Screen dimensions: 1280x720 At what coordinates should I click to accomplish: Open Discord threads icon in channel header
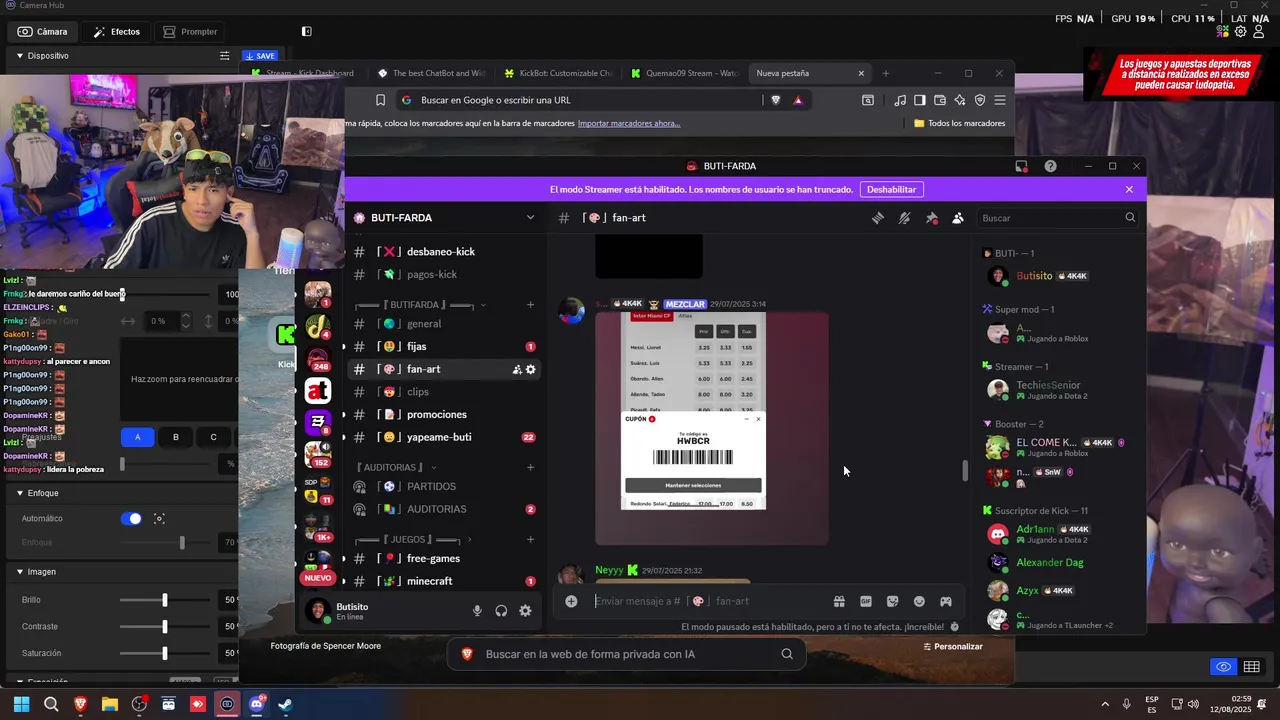click(x=878, y=218)
